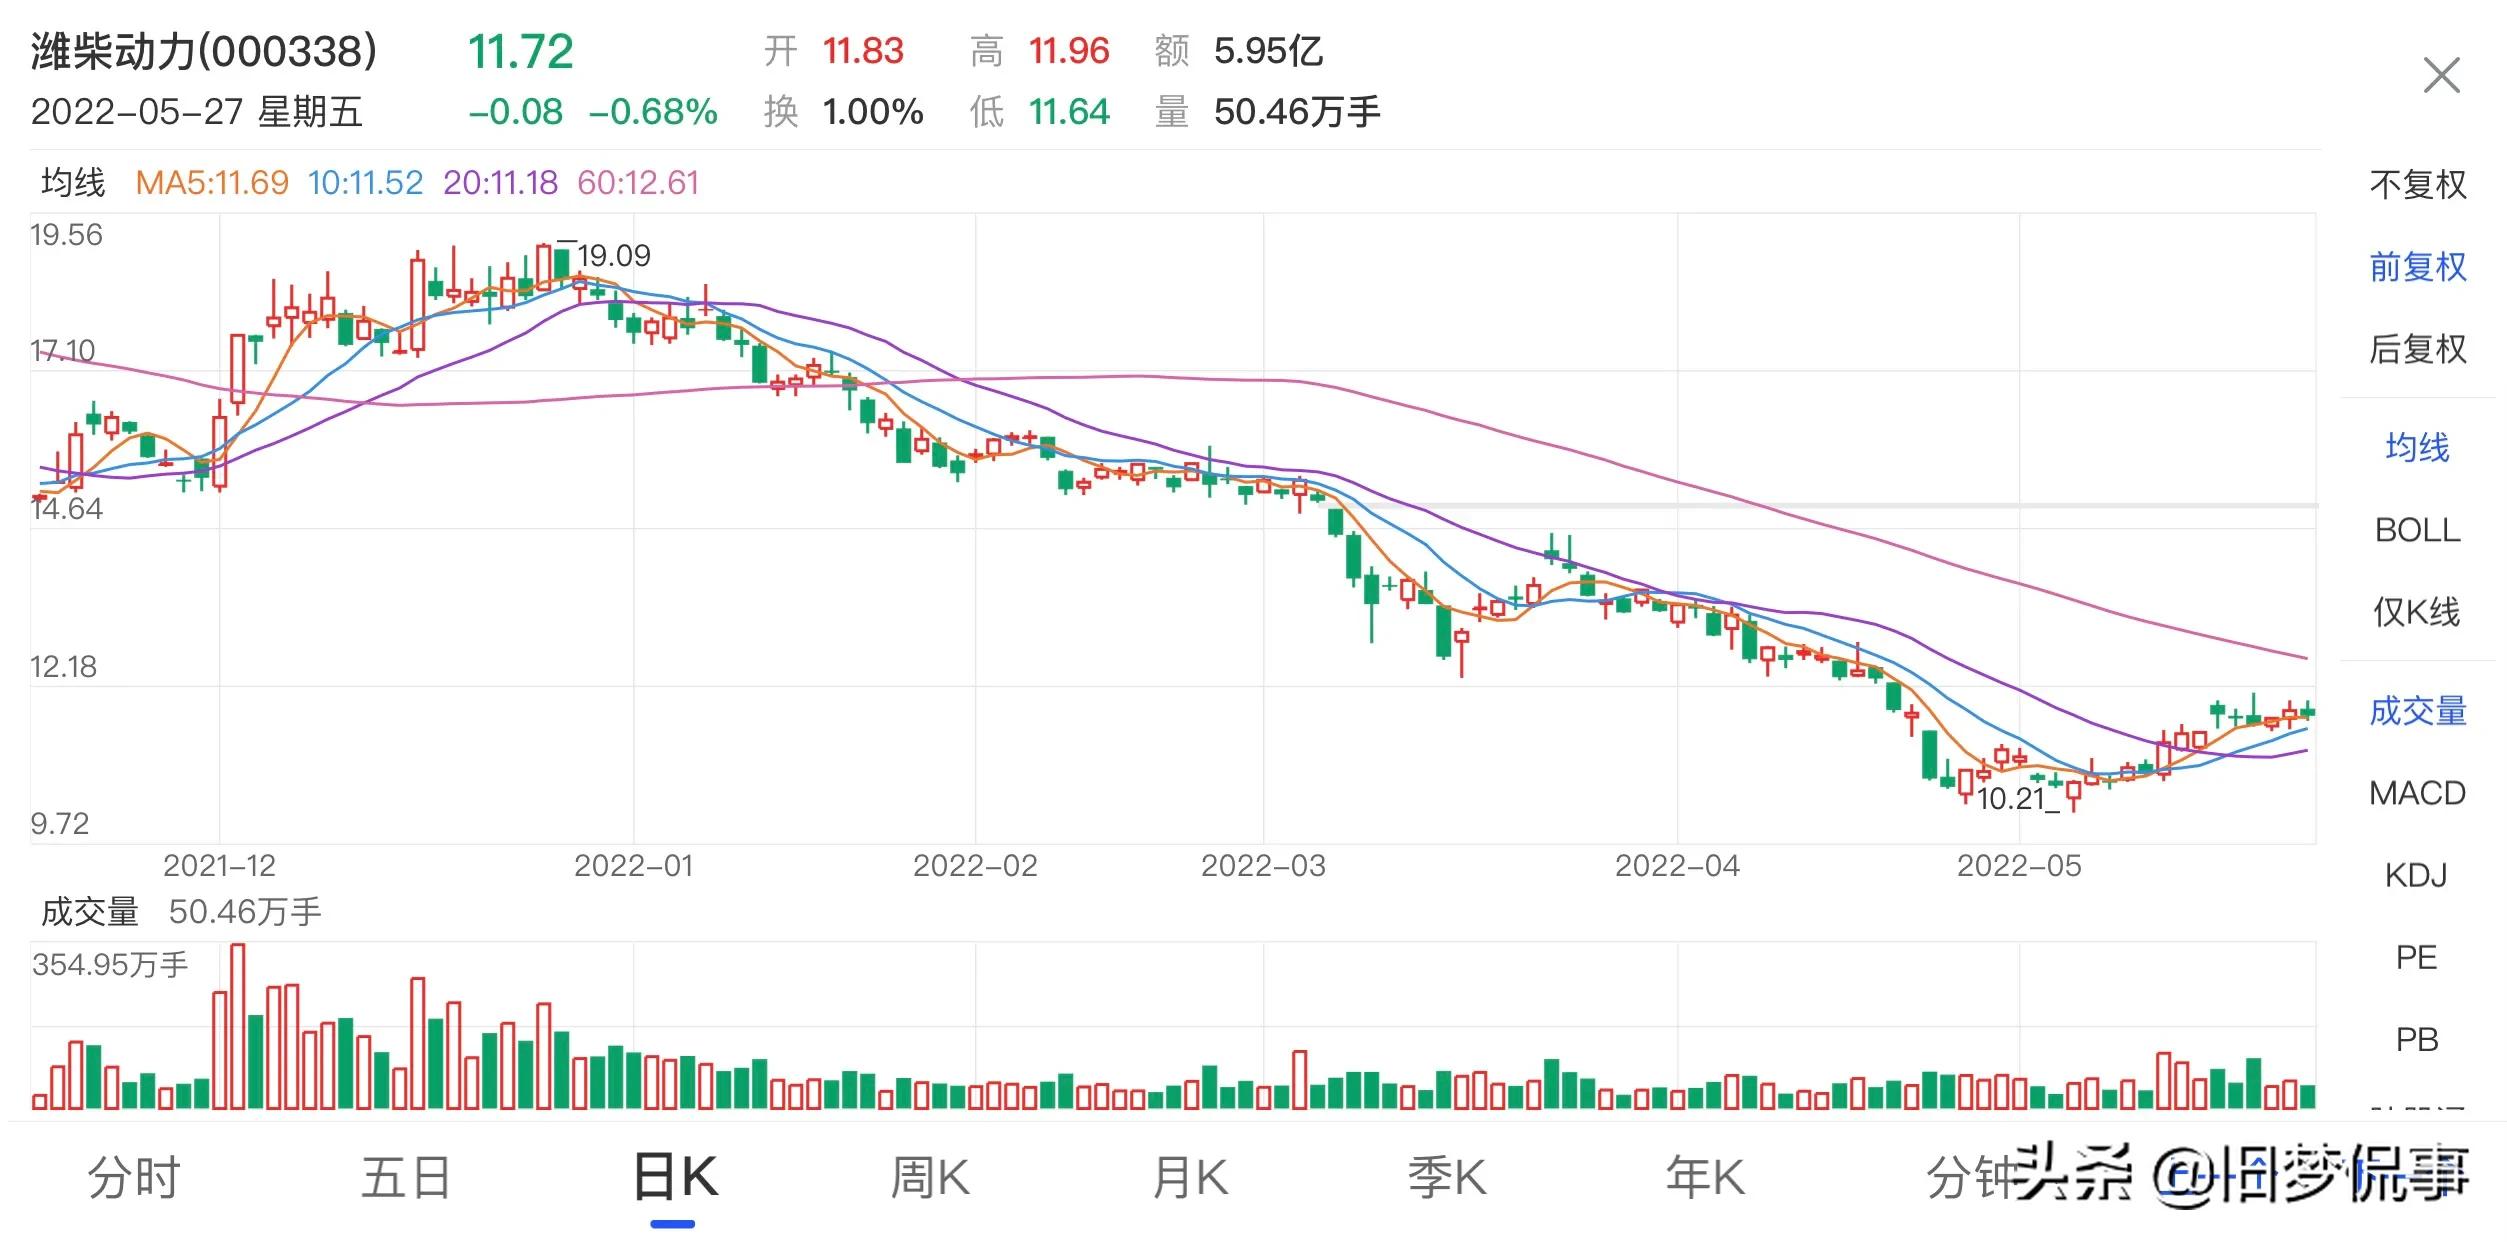This screenshot has width=2507, height=1242.
Task: Click the 20:11.18 moving average label
Action: point(500,182)
